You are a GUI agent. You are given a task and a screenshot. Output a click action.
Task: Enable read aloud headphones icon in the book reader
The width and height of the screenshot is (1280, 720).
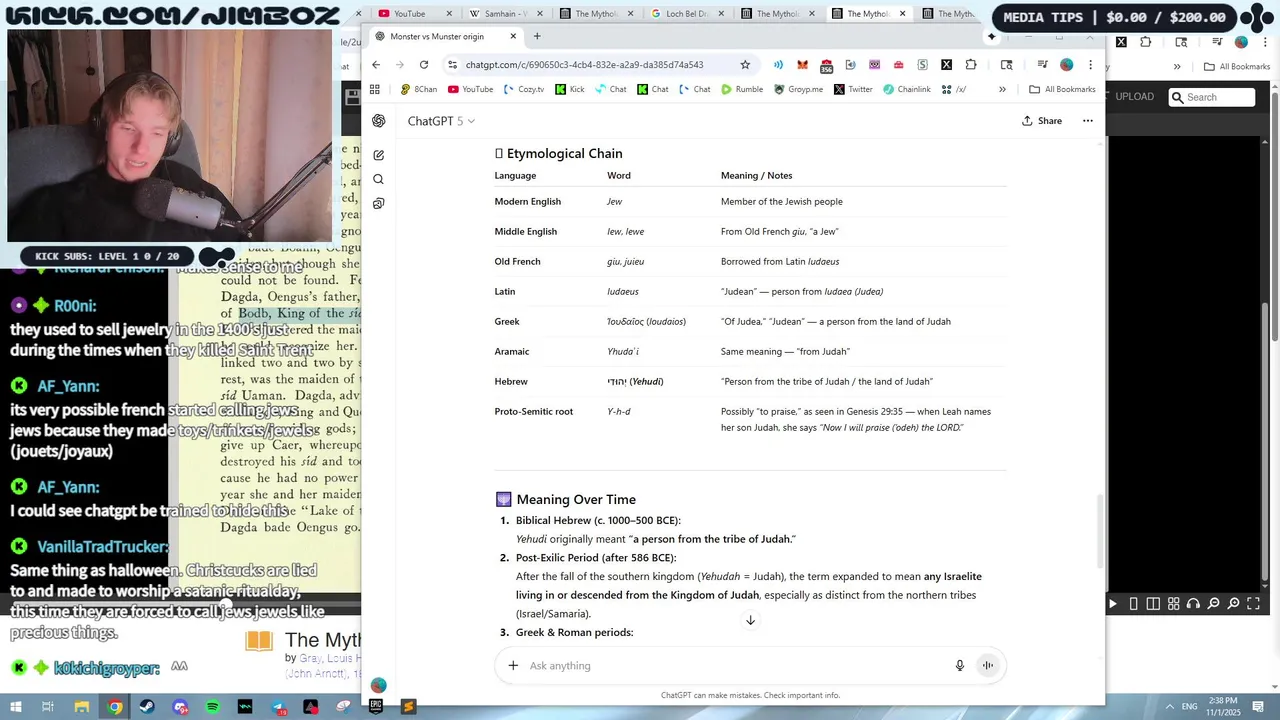pyautogui.click(x=1193, y=604)
